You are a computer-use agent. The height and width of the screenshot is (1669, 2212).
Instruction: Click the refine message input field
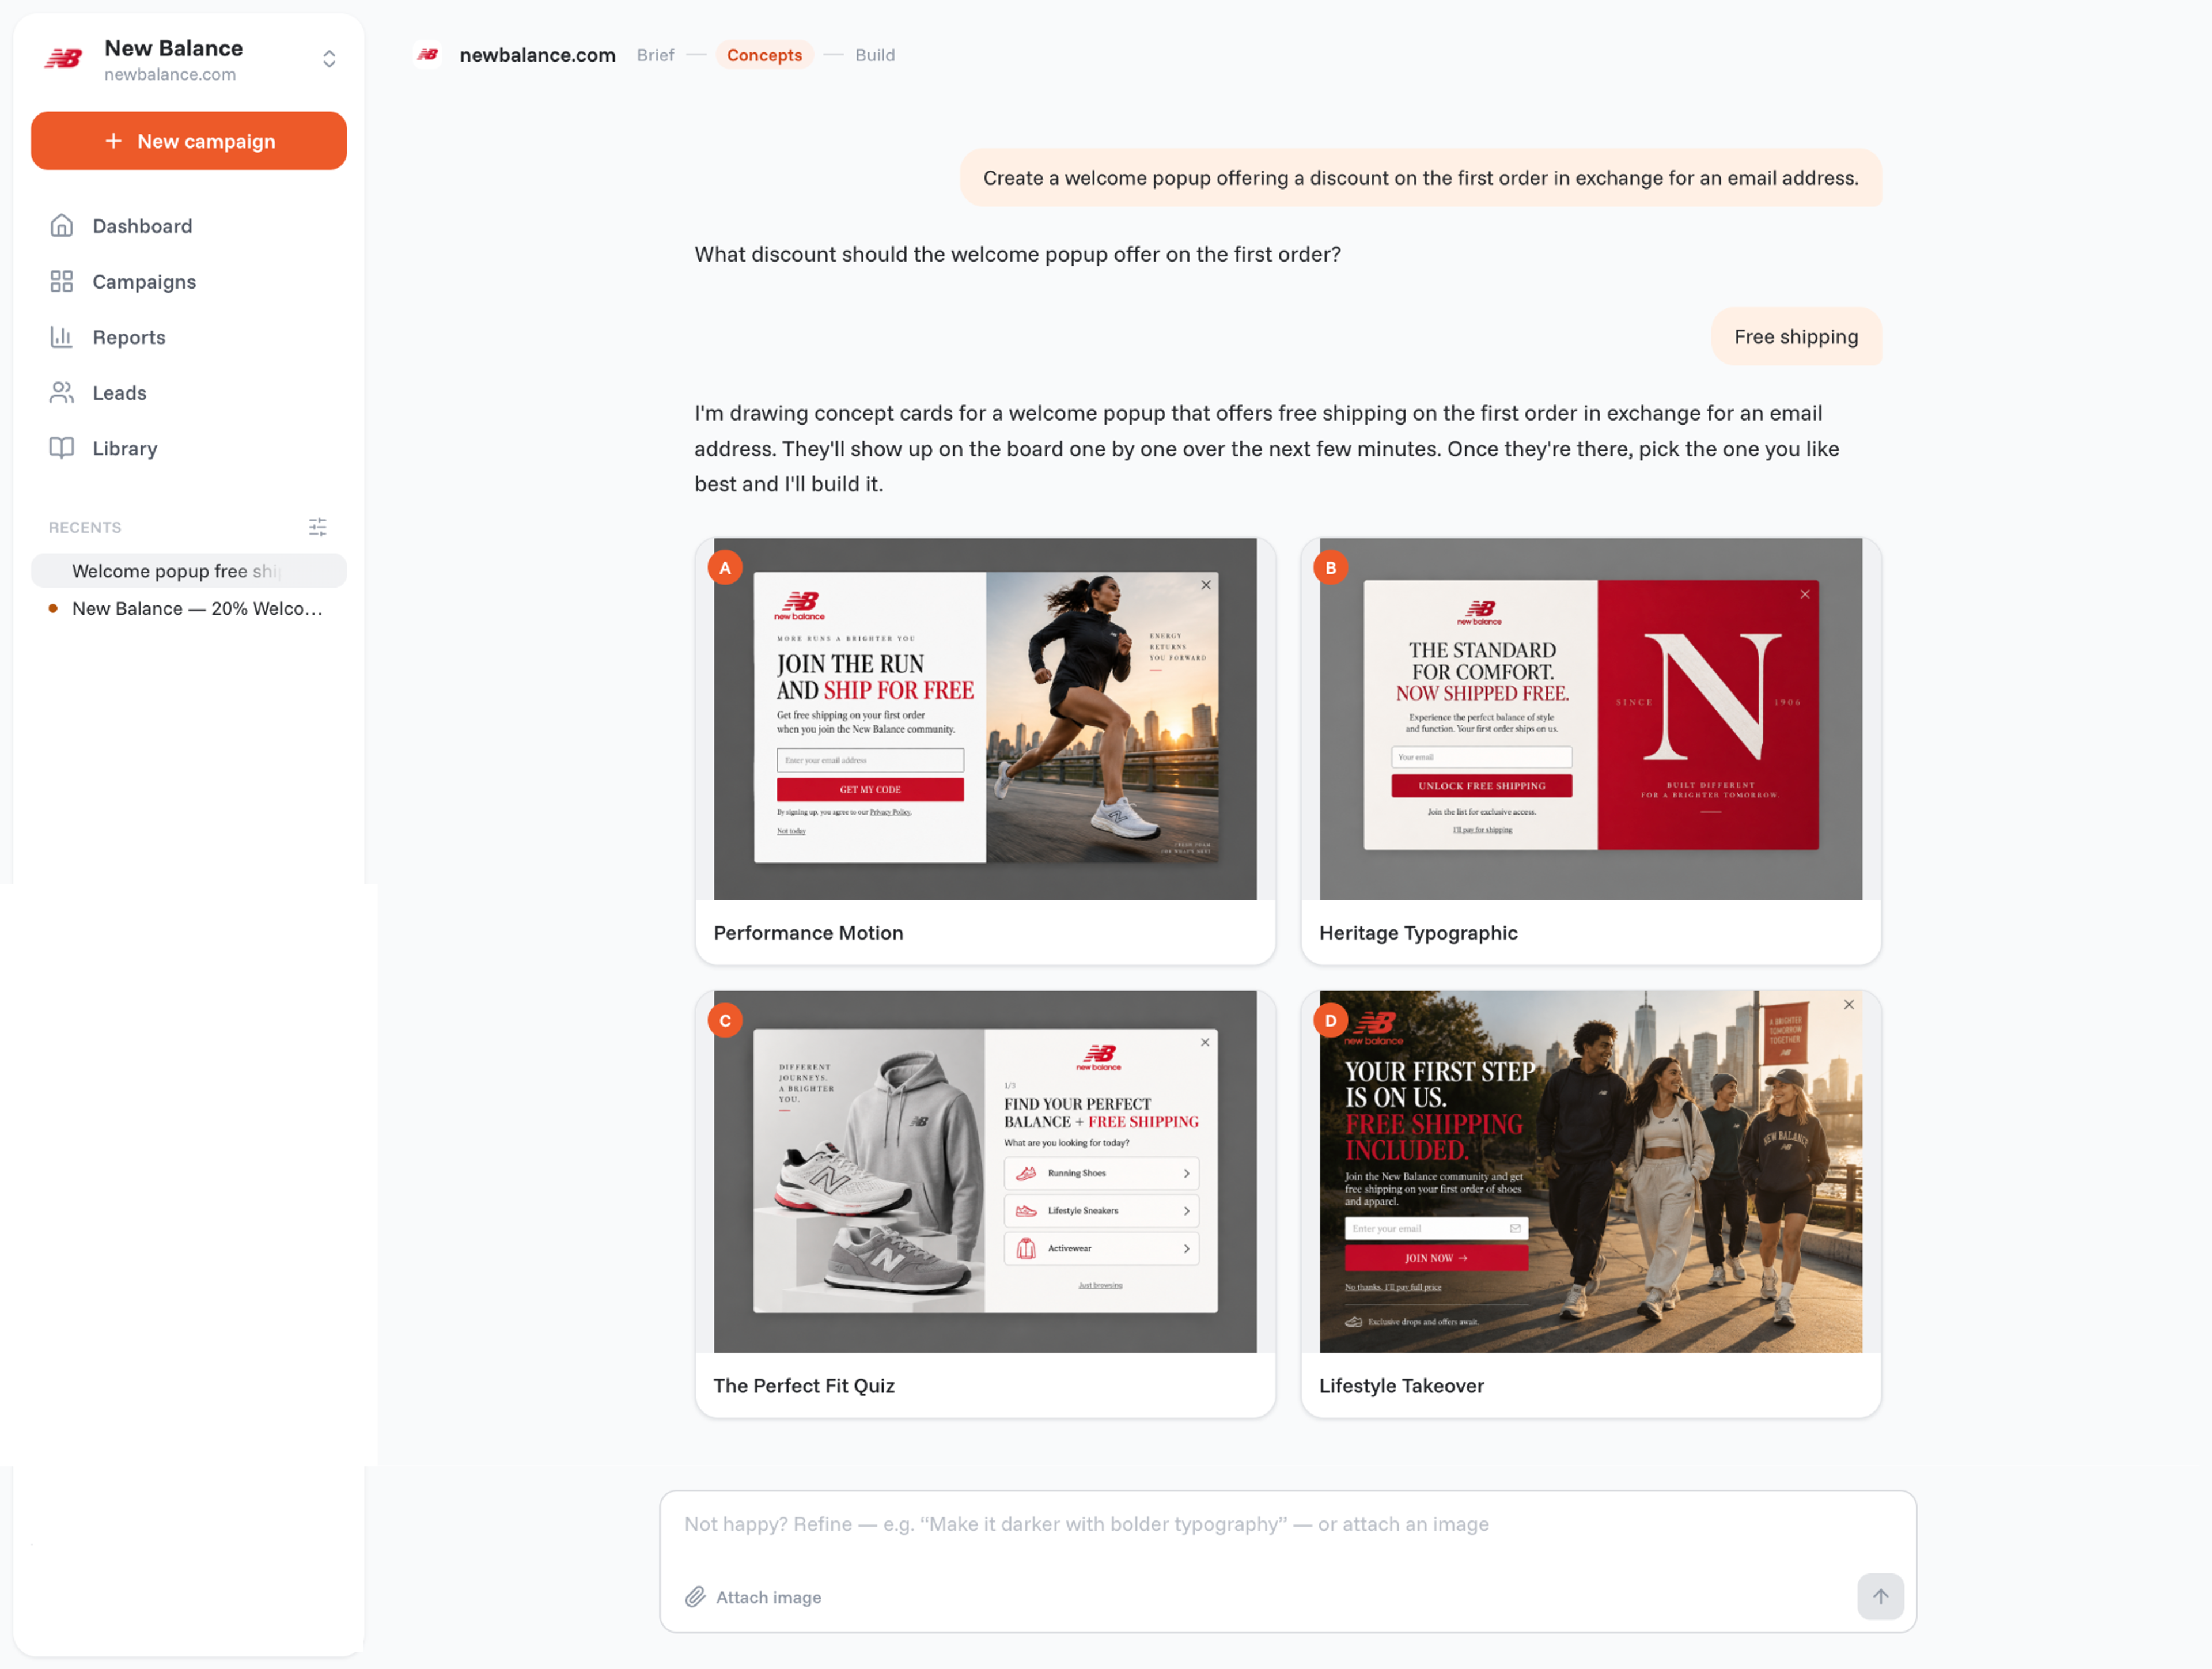pyautogui.click(x=1287, y=1525)
